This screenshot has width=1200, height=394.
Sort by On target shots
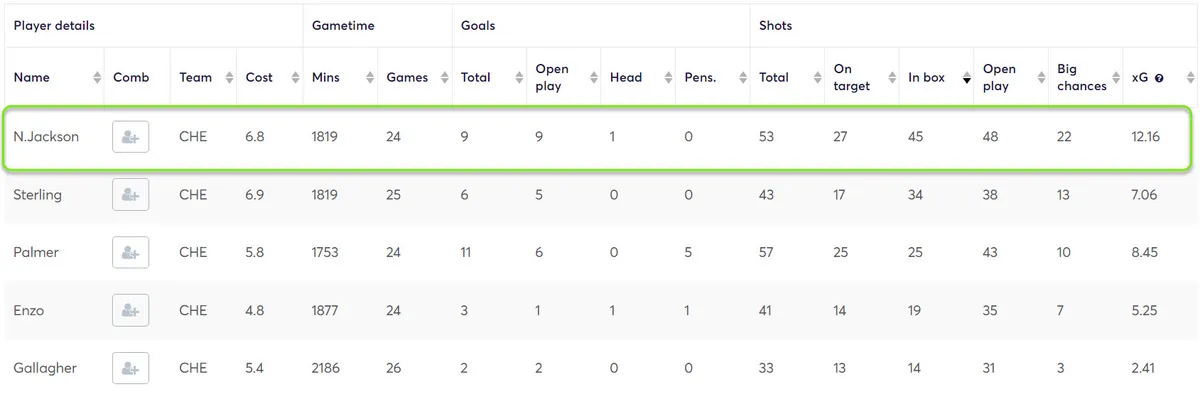(x=861, y=77)
